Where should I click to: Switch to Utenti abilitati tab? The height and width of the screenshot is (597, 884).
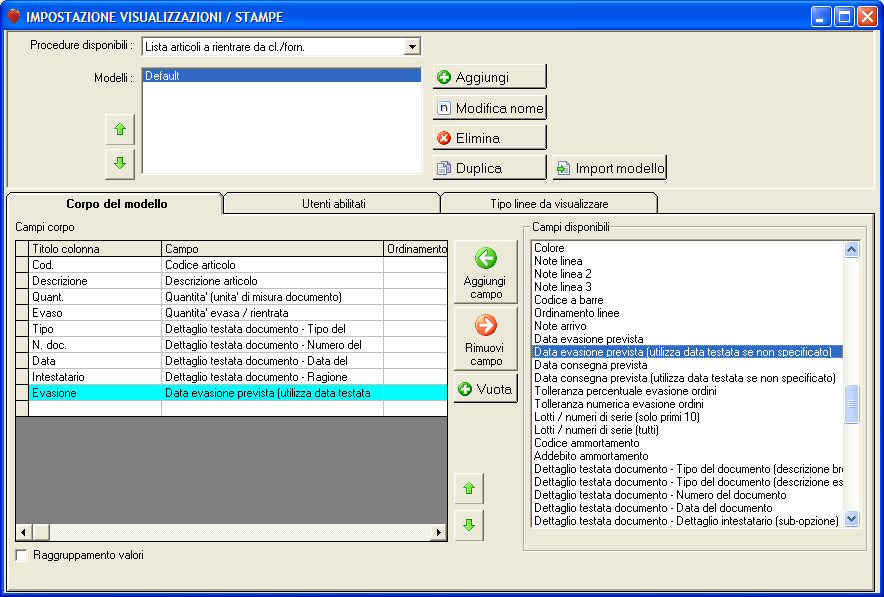[x=333, y=204]
